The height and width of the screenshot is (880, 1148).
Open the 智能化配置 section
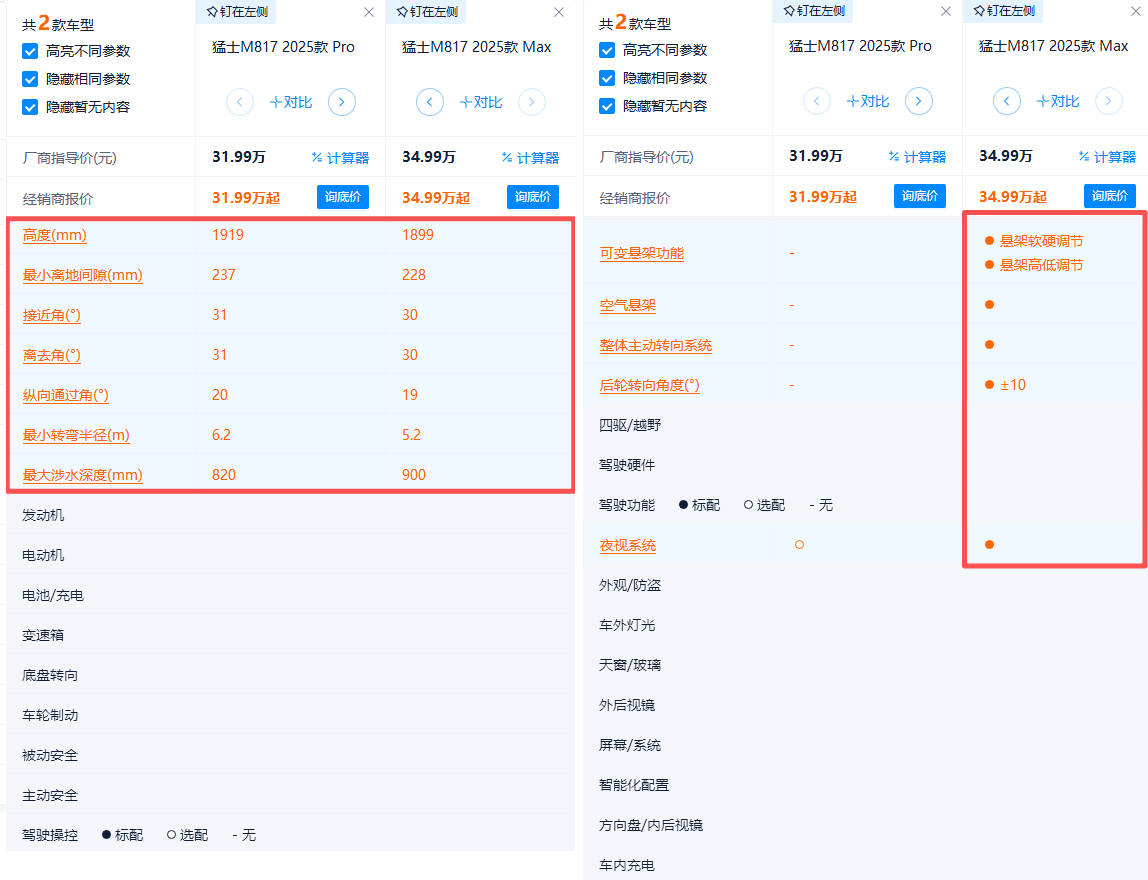(x=634, y=785)
